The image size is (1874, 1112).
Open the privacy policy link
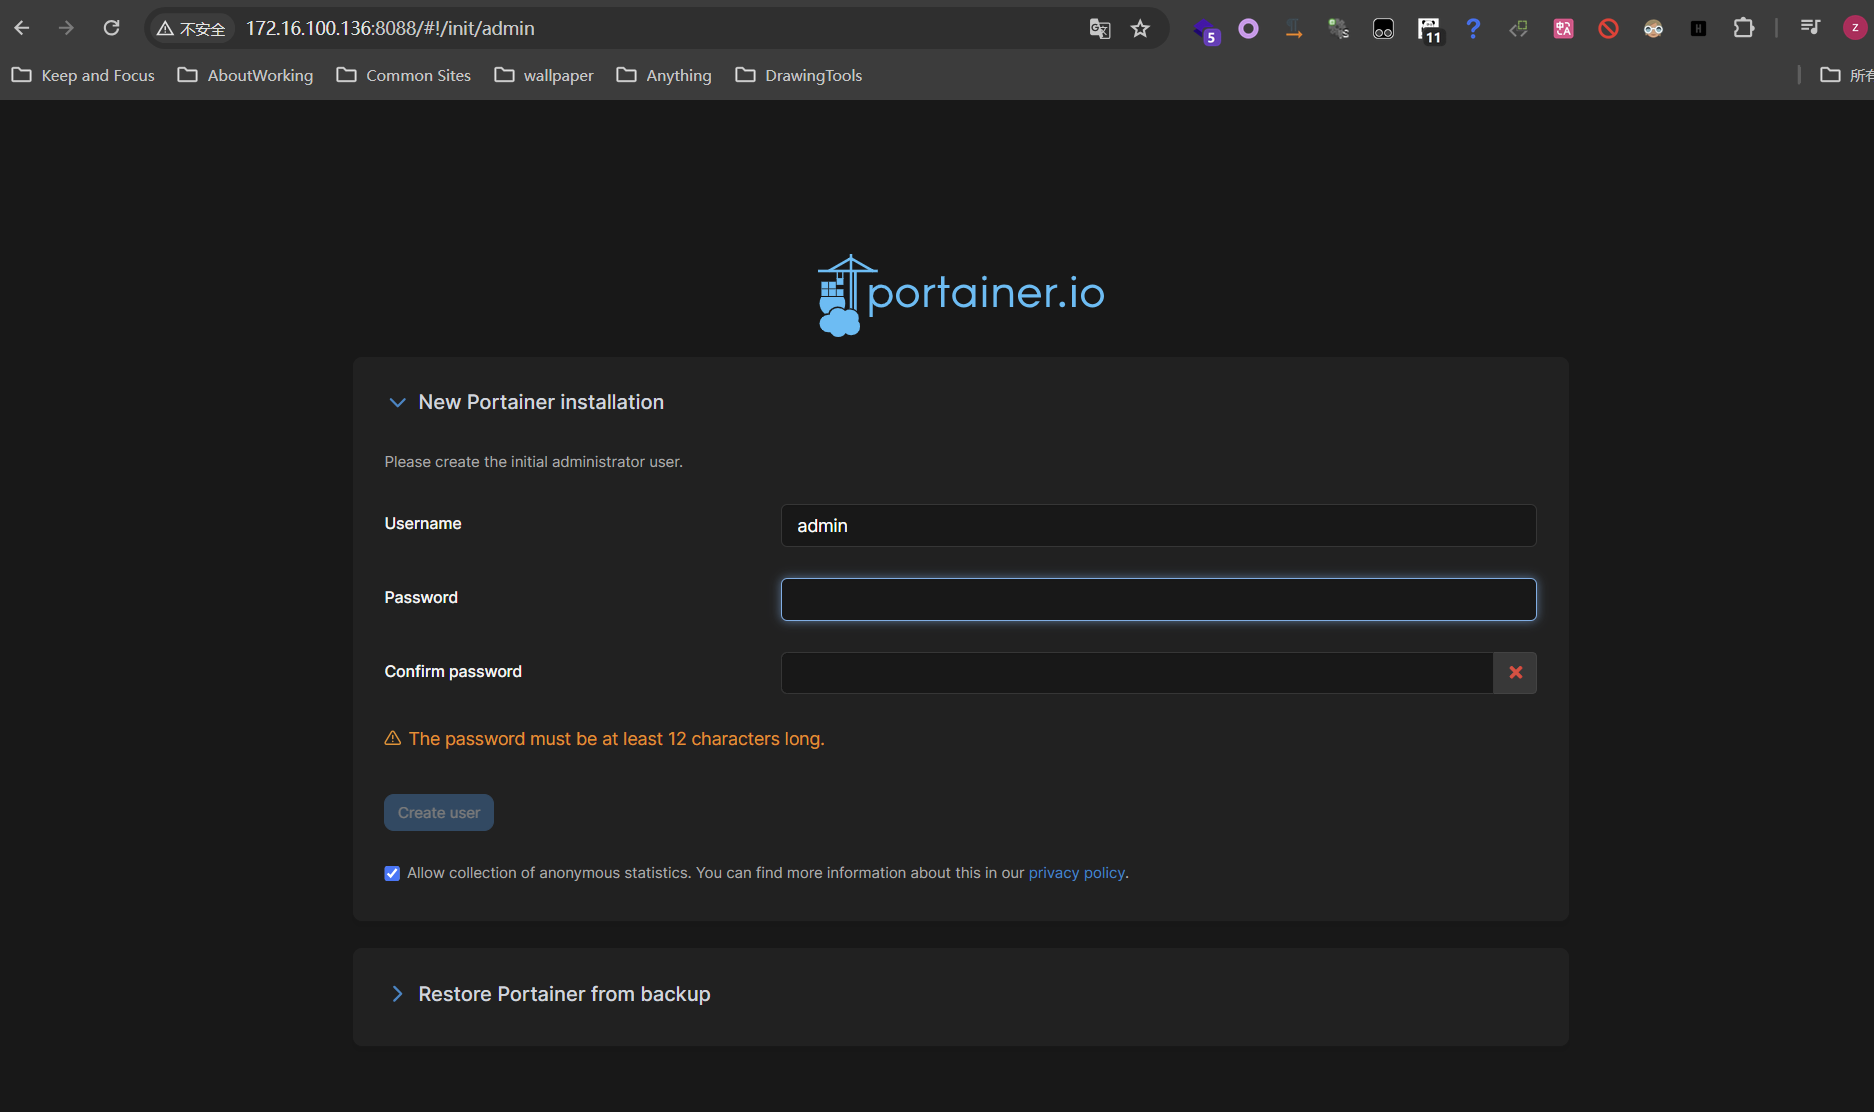coord(1077,873)
